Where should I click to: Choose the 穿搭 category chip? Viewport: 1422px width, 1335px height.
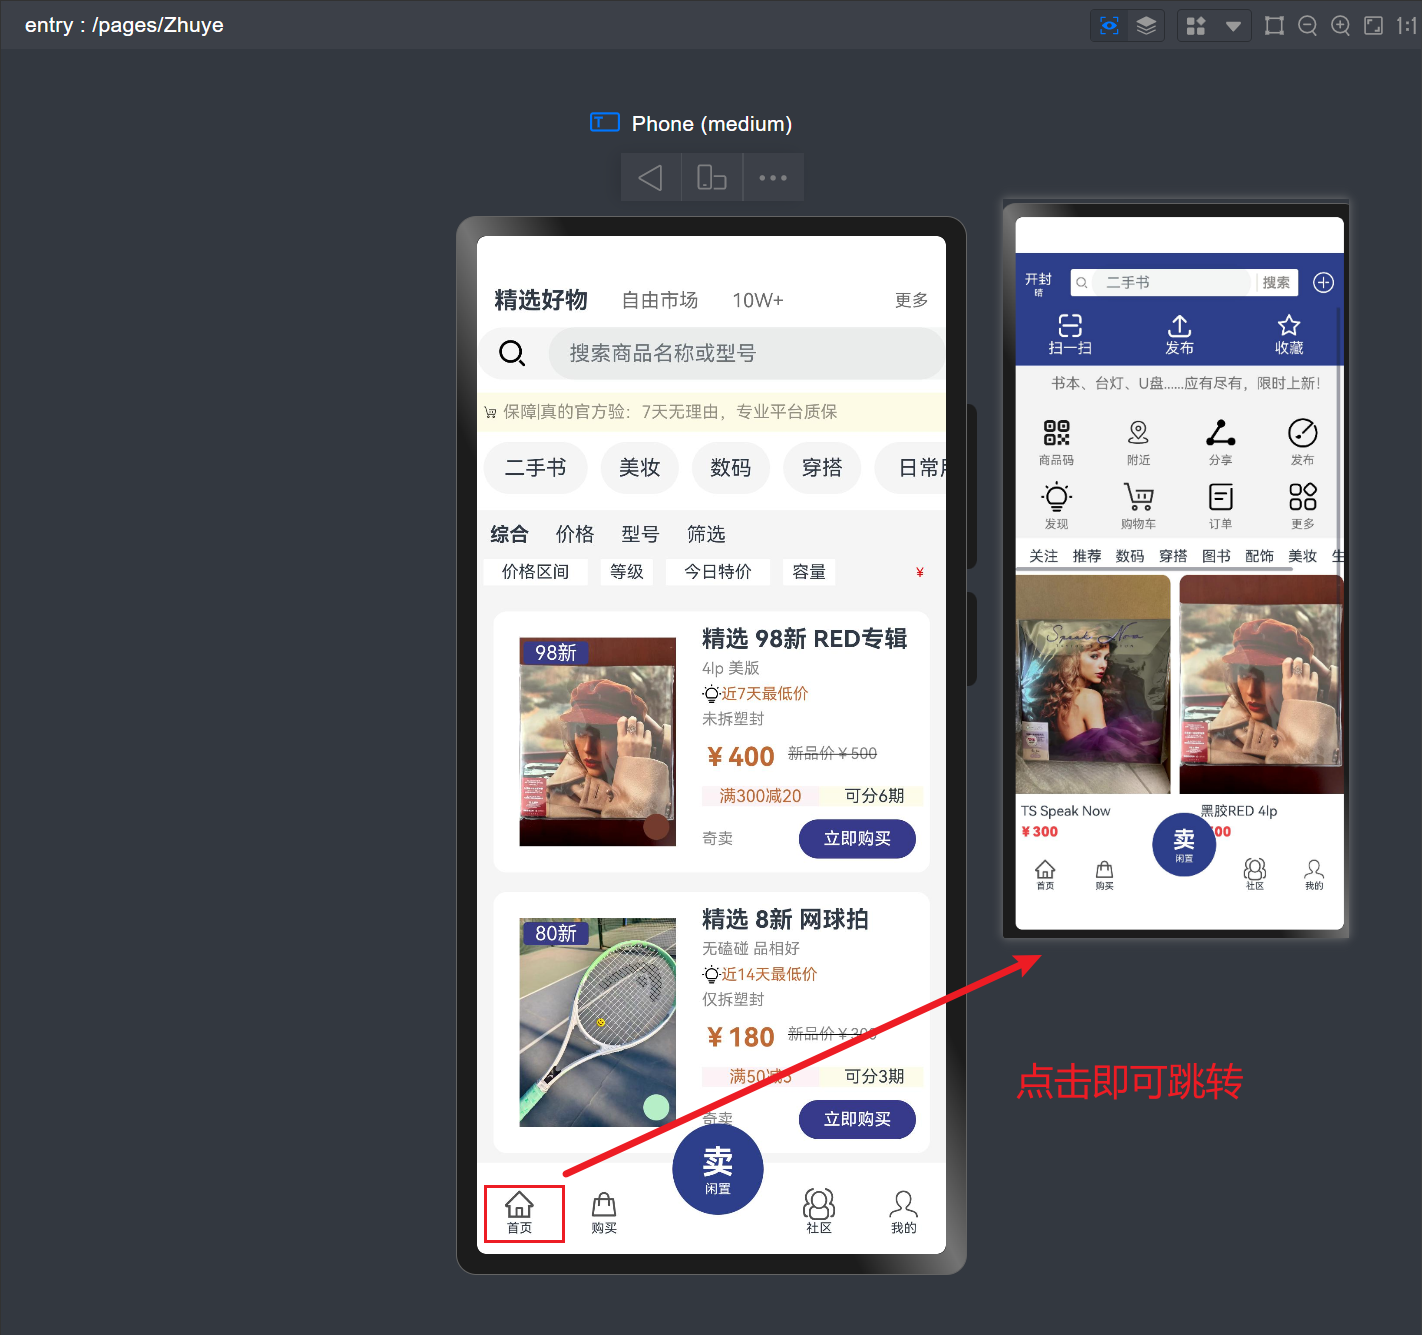822,468
